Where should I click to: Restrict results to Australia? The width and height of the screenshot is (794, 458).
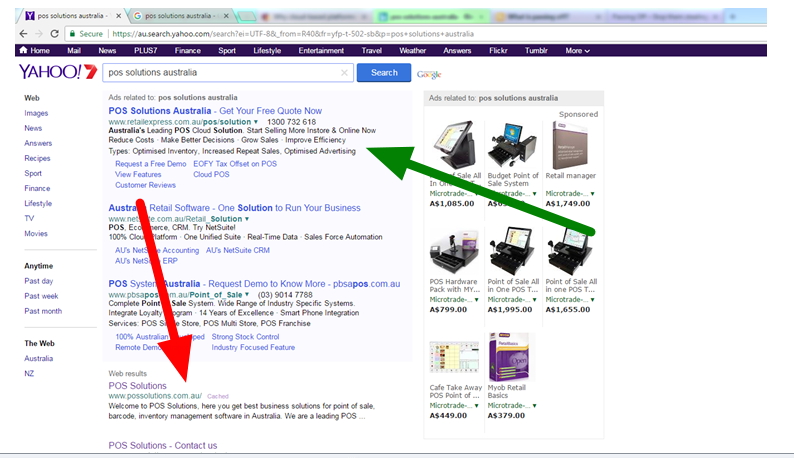(38, 358)
